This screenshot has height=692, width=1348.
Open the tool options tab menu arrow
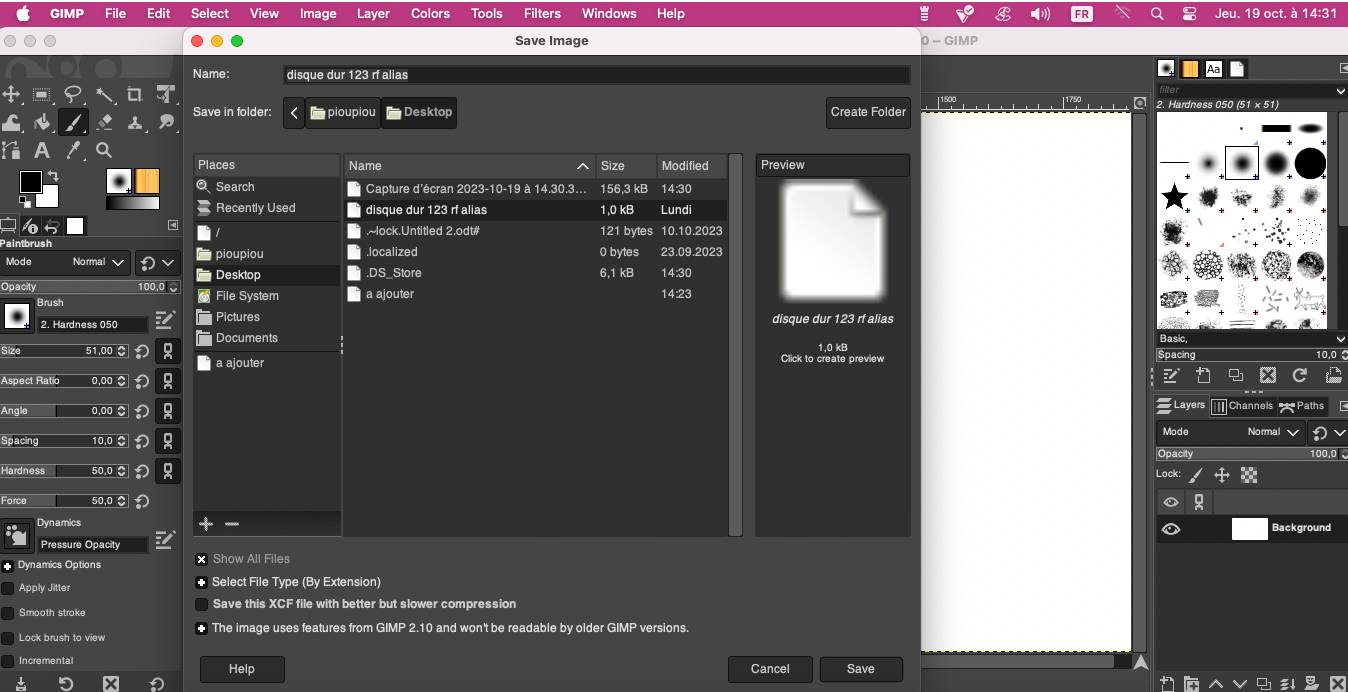pos(172,226)
